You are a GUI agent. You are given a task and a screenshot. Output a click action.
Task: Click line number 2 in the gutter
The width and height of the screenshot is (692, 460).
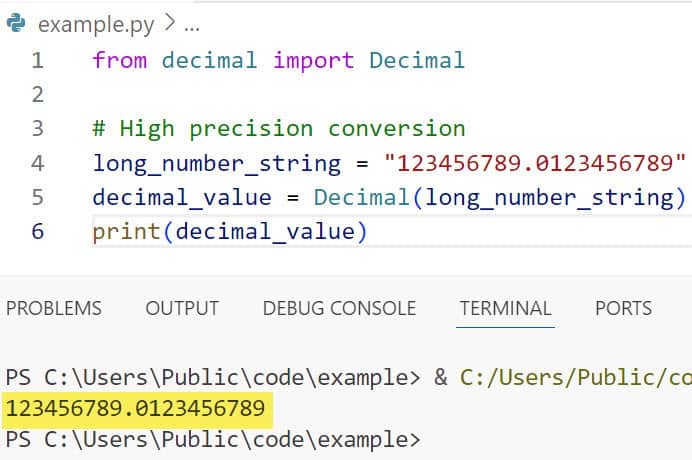tap(38, 94)
